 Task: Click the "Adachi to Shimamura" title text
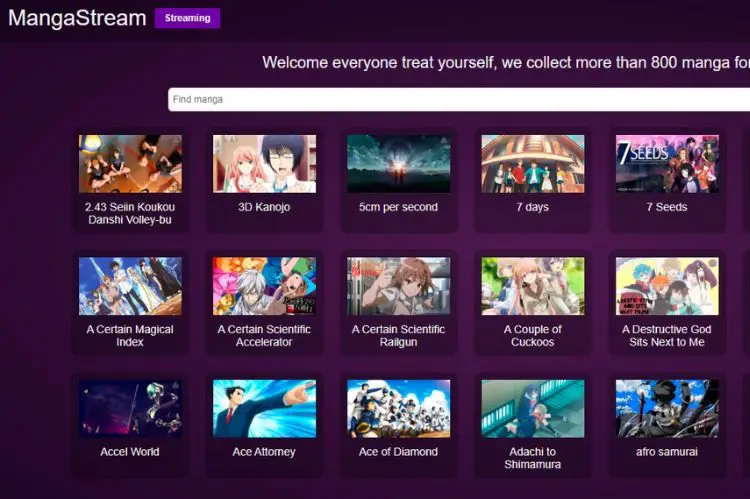532,458
